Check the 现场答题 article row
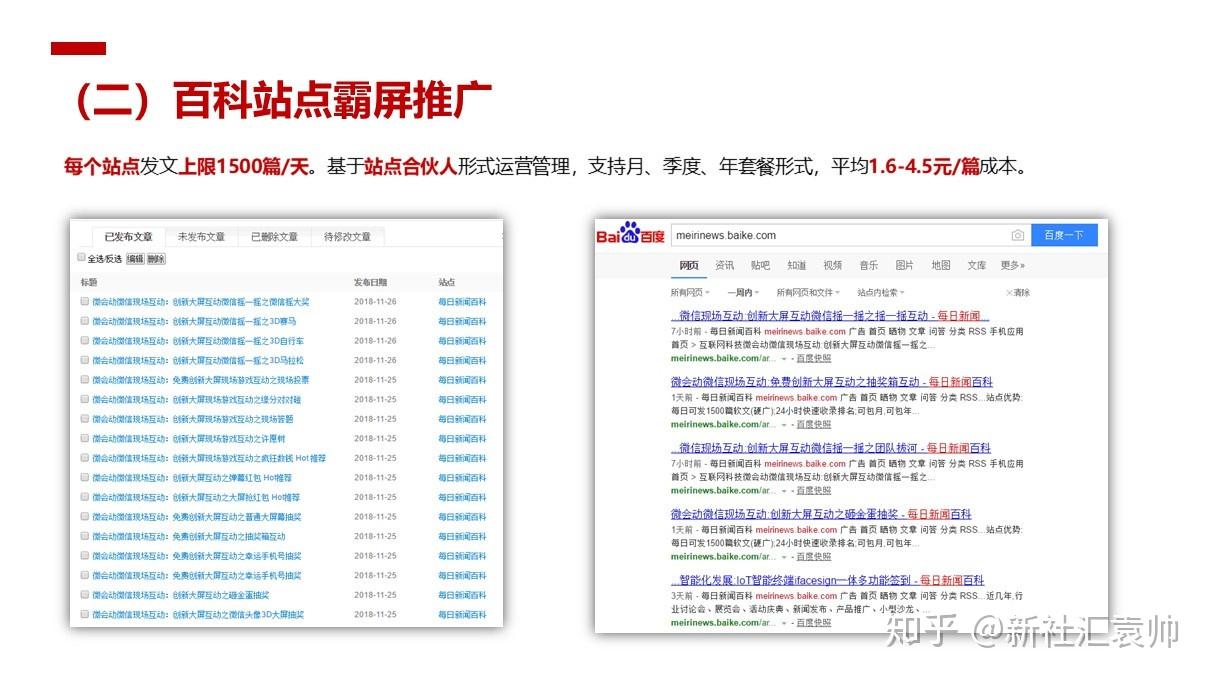Image resolution: width=1210 pixels, height=680 pixels. click(x=85, y=419)
